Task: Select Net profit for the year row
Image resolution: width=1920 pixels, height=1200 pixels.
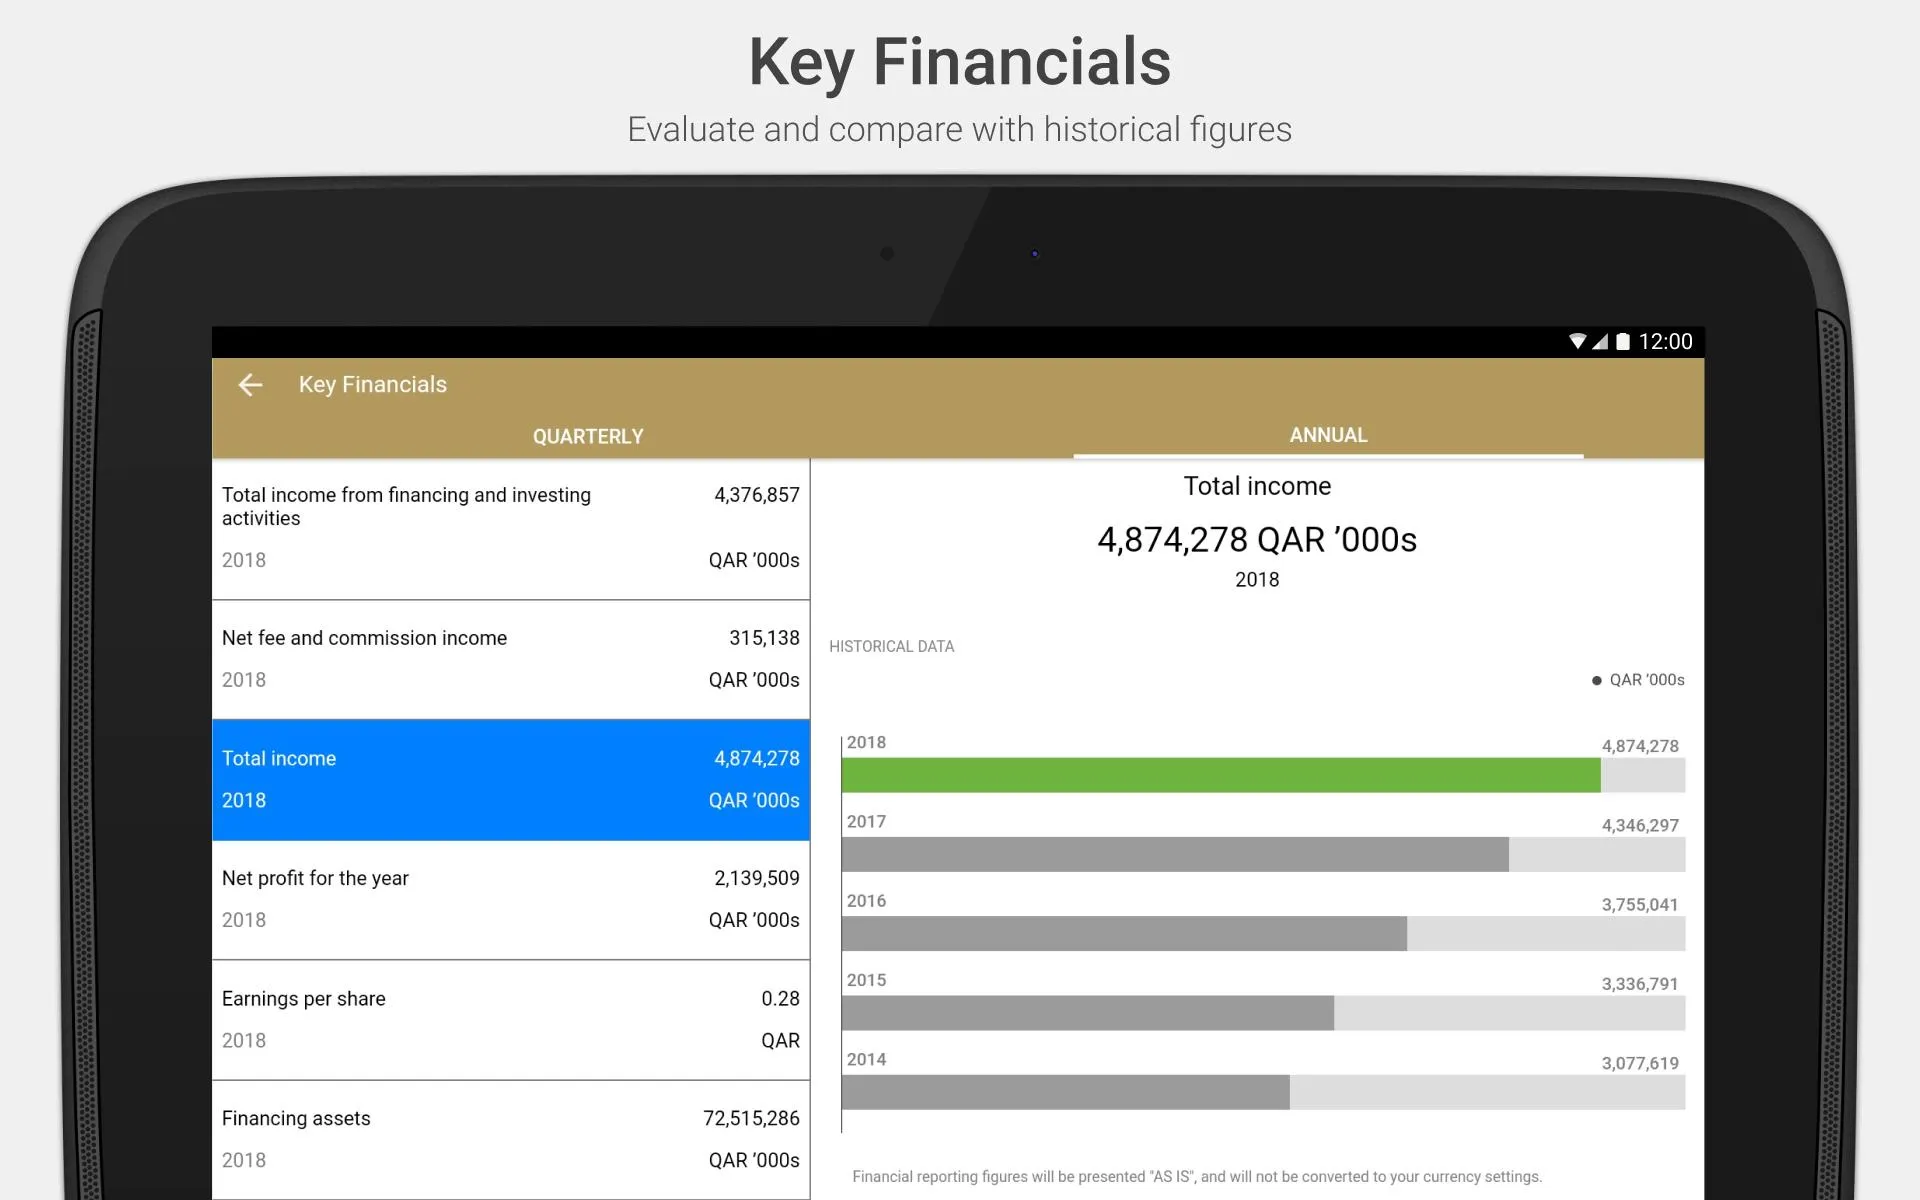Action: pyautogui.click(x=511, y=899)
